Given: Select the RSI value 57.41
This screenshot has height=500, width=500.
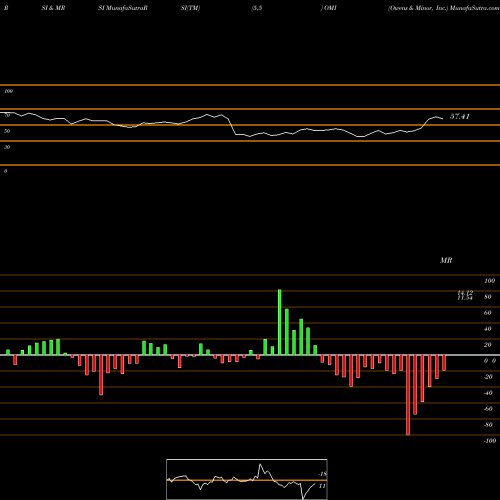Looking at the screenshot, I should 460,116.
